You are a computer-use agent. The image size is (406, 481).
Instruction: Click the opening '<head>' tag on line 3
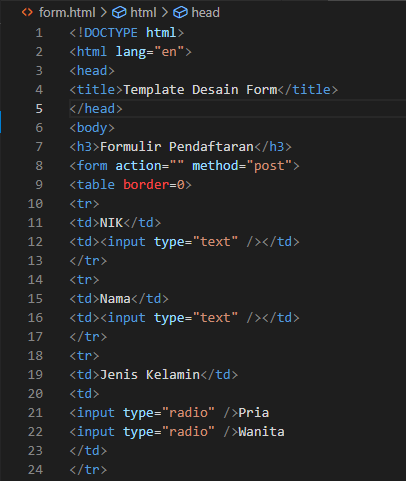tap(92, 71)
